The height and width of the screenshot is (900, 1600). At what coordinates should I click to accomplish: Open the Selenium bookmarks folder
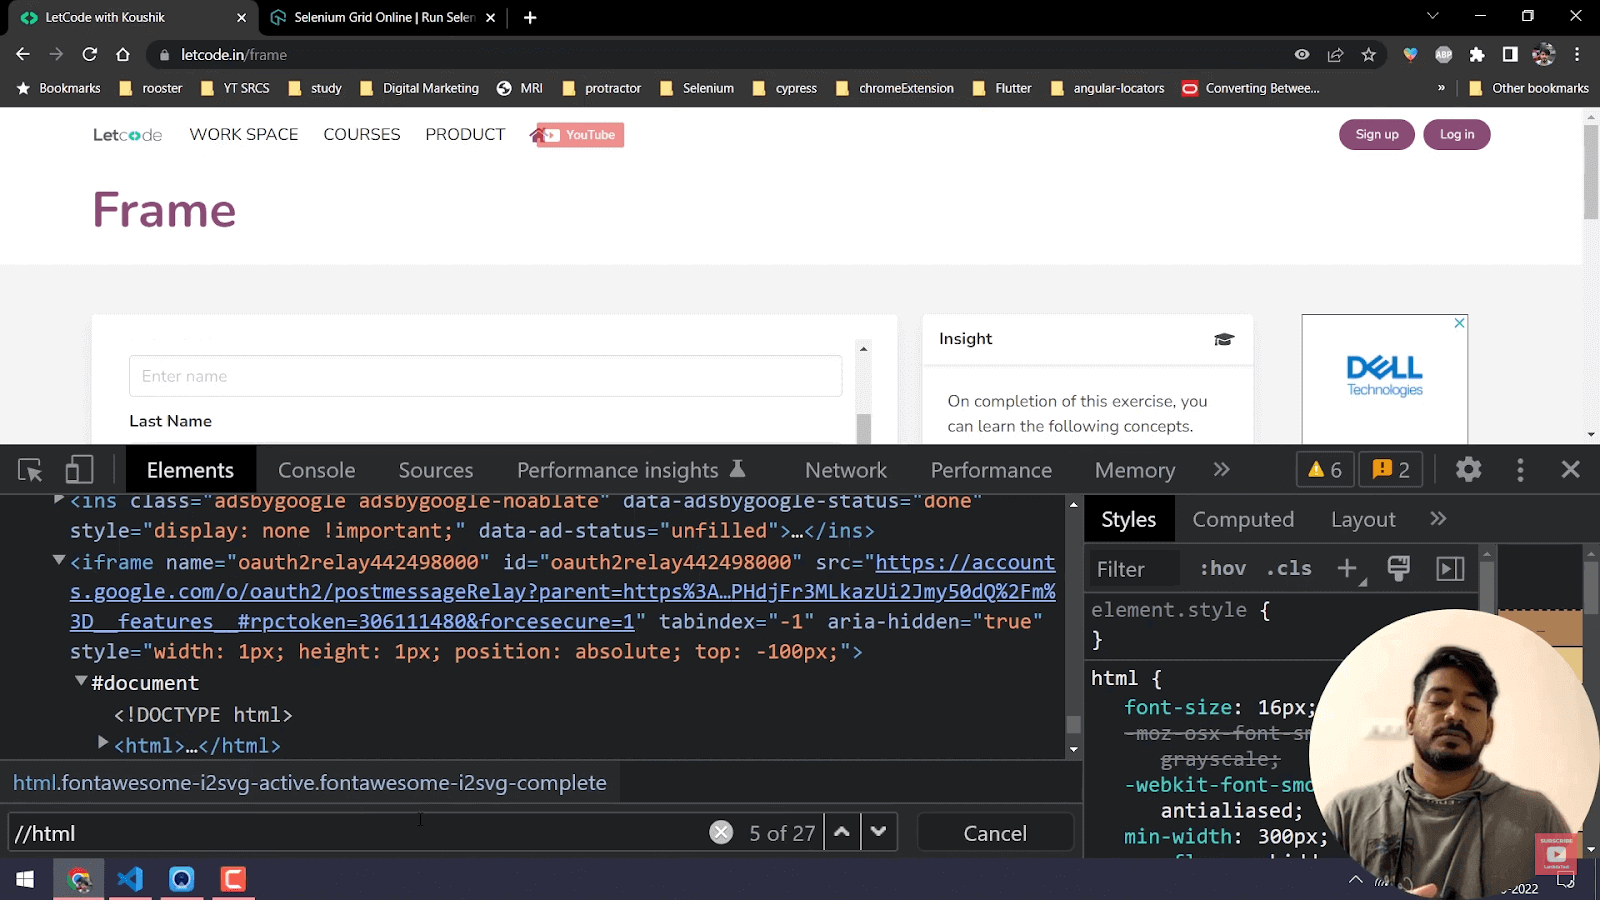click(697, 88)
